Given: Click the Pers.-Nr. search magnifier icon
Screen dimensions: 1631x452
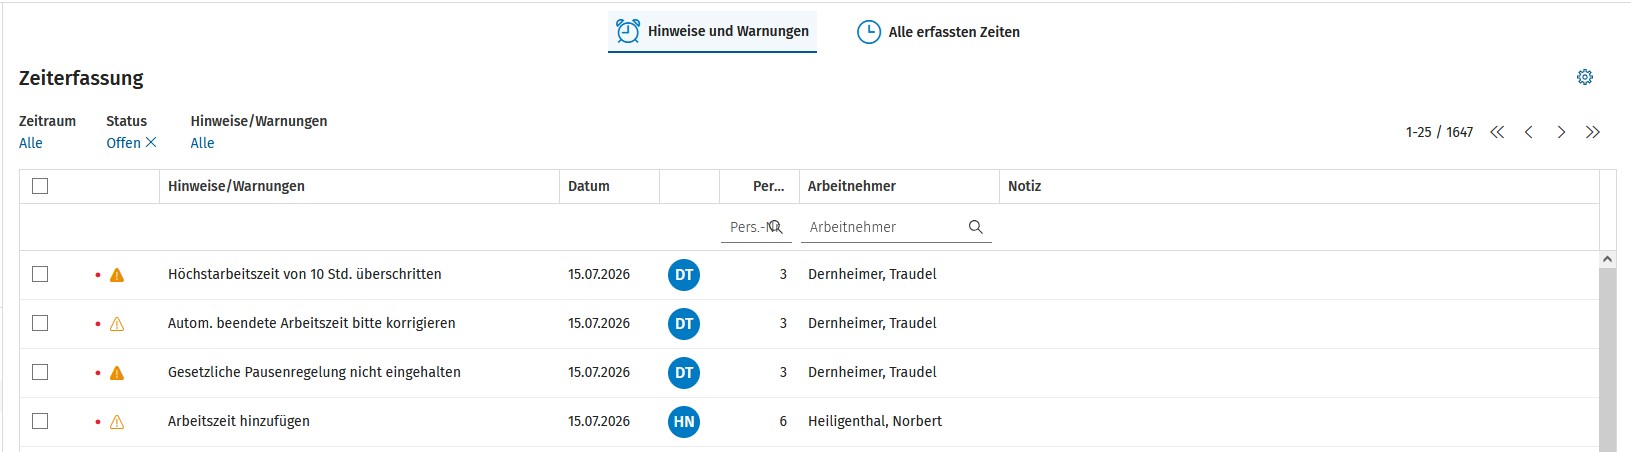Looking at the screenshot, I should pos(776,227).
